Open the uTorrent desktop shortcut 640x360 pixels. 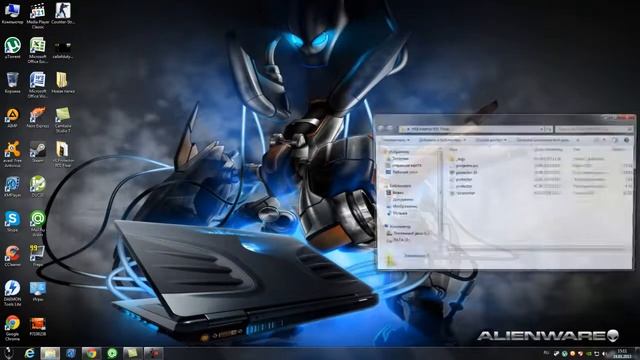tap(12, 48)
